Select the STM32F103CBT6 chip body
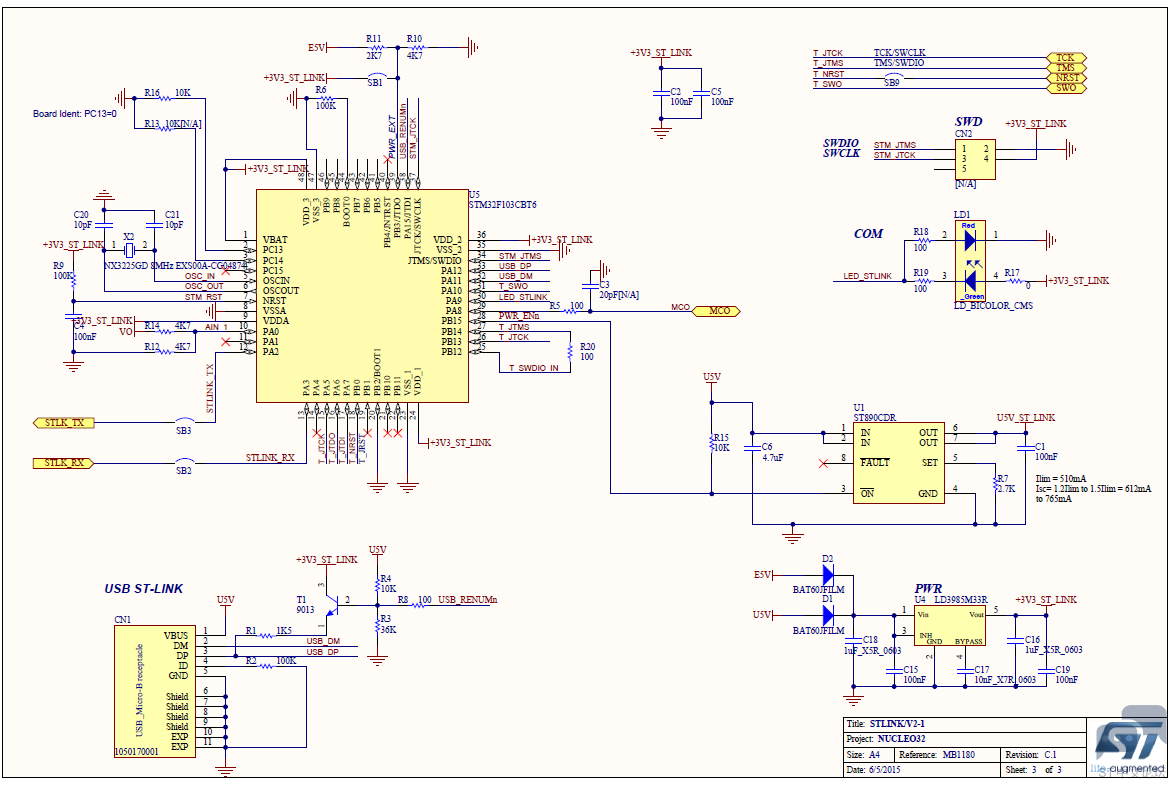Viewport: 1175px width, 788px height. (361, 296)
